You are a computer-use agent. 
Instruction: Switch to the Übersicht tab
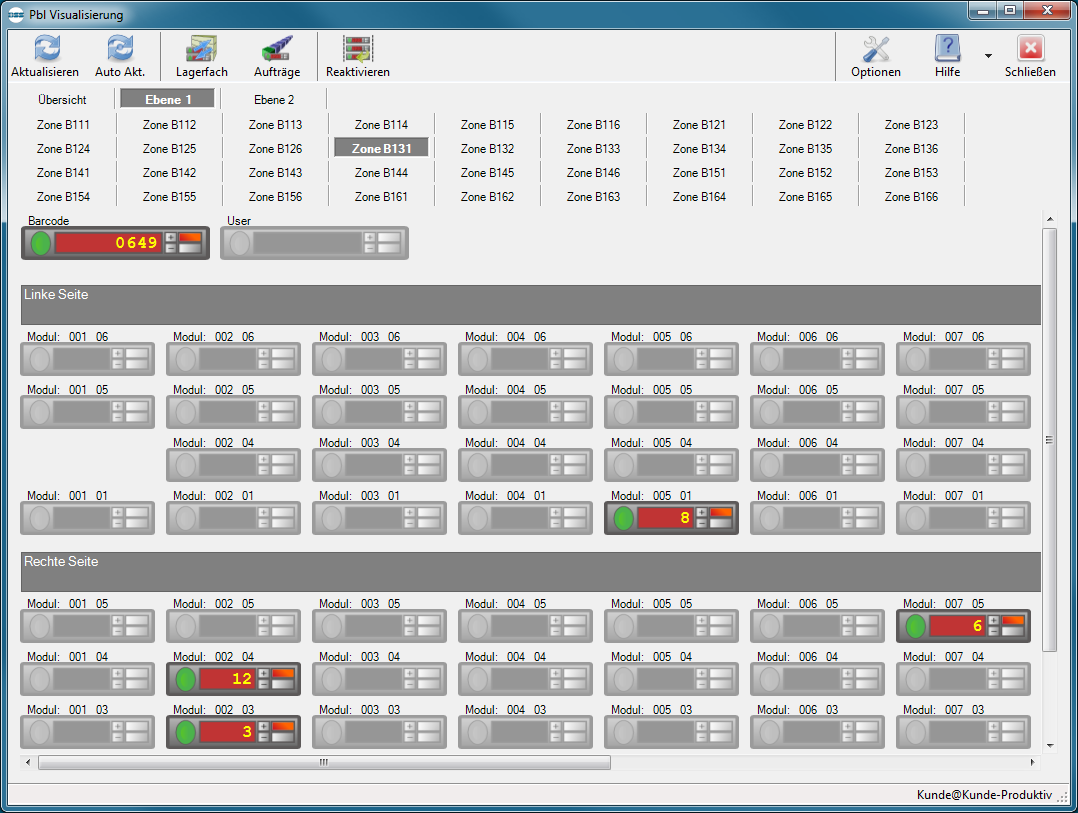point(62,100)
